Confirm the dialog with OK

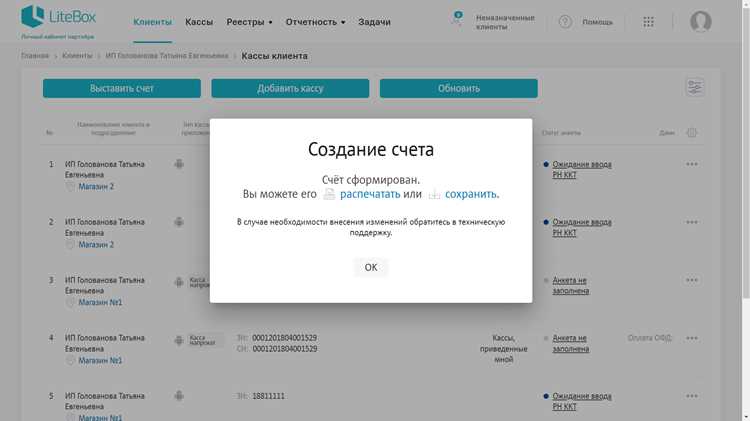pyautogui.click(x=371, y=267)
